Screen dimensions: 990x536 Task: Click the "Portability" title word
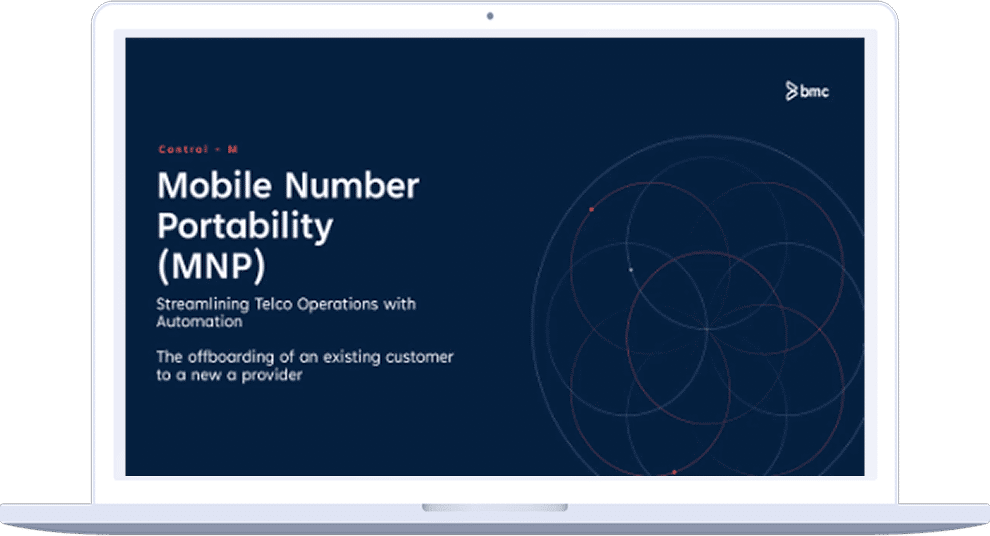pos(245,227)
